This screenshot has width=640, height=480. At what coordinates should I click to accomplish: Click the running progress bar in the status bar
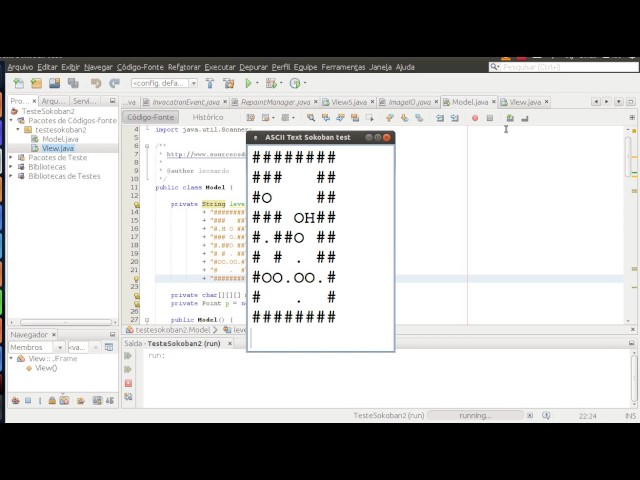point(475,416)
